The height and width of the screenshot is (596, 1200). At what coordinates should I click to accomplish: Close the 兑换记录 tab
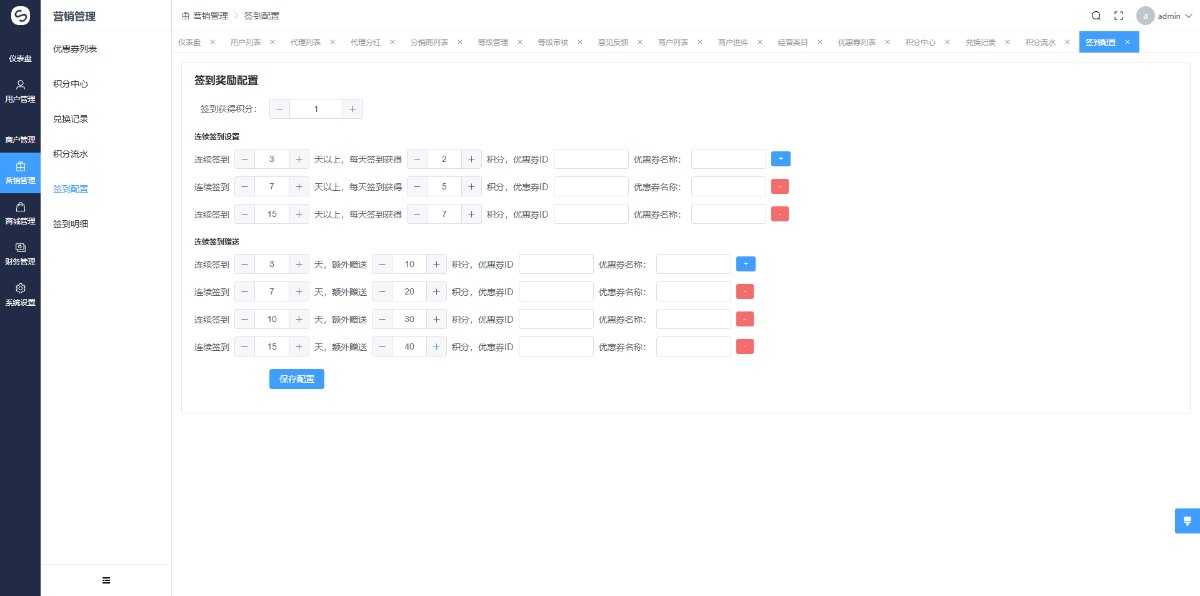[x=1008, y=42]
